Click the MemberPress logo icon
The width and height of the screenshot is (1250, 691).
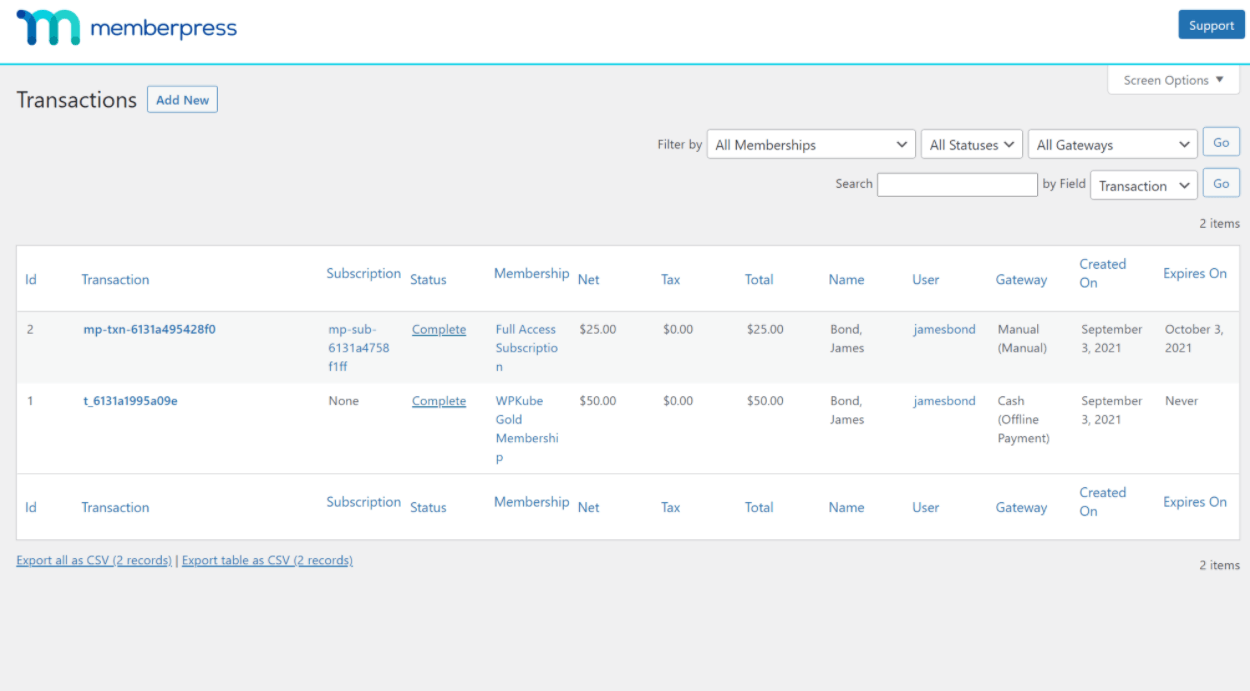tap(47, 28)
